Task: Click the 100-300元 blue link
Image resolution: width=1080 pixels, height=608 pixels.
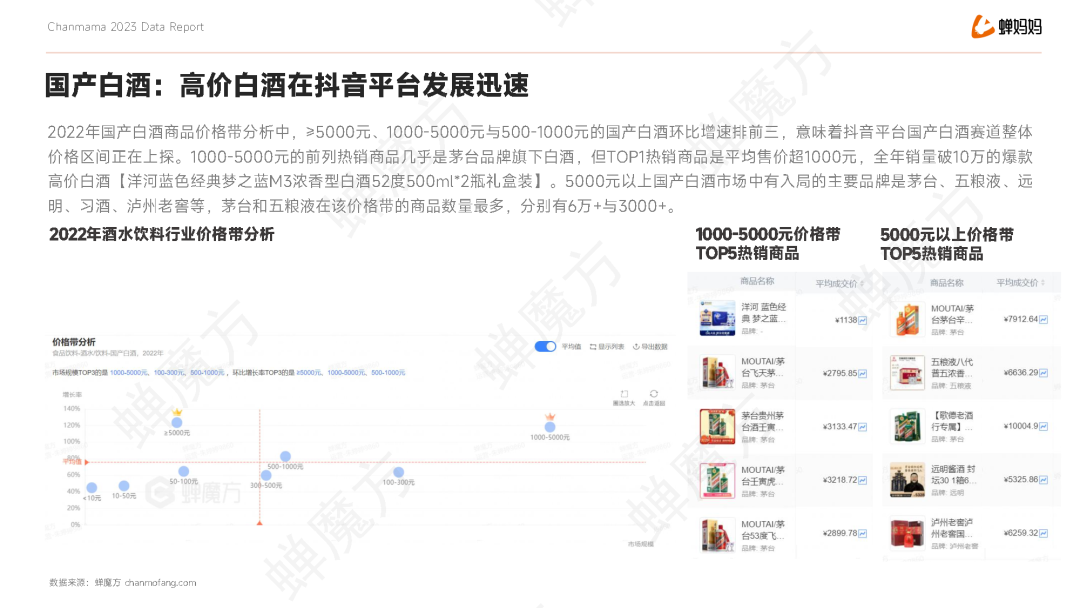Action: (x=169, y=373)
